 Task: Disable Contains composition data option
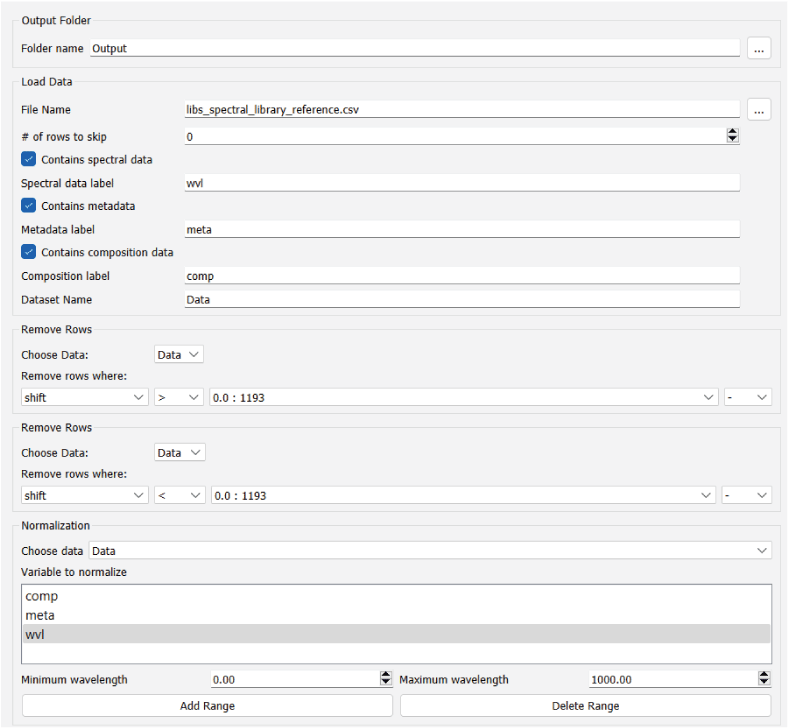pos(29,252)
